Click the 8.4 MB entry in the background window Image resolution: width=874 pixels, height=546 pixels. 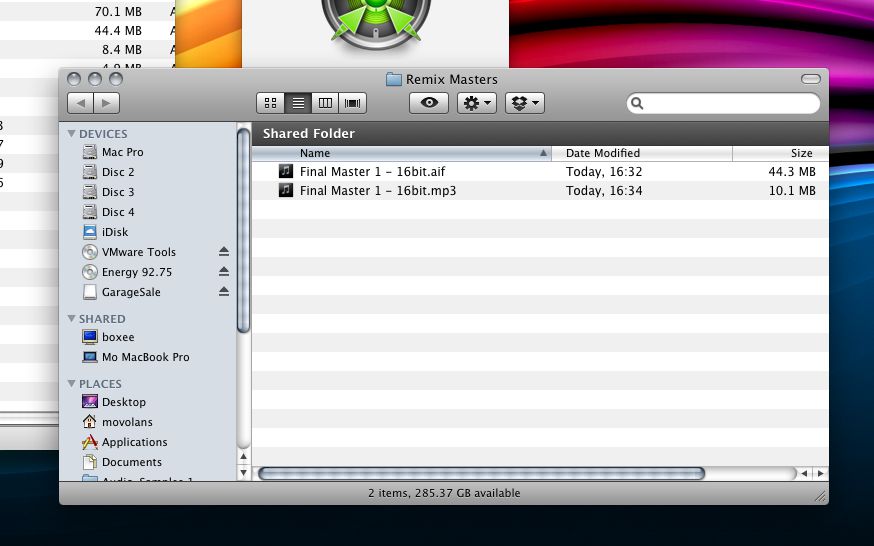tap(122, 50)
